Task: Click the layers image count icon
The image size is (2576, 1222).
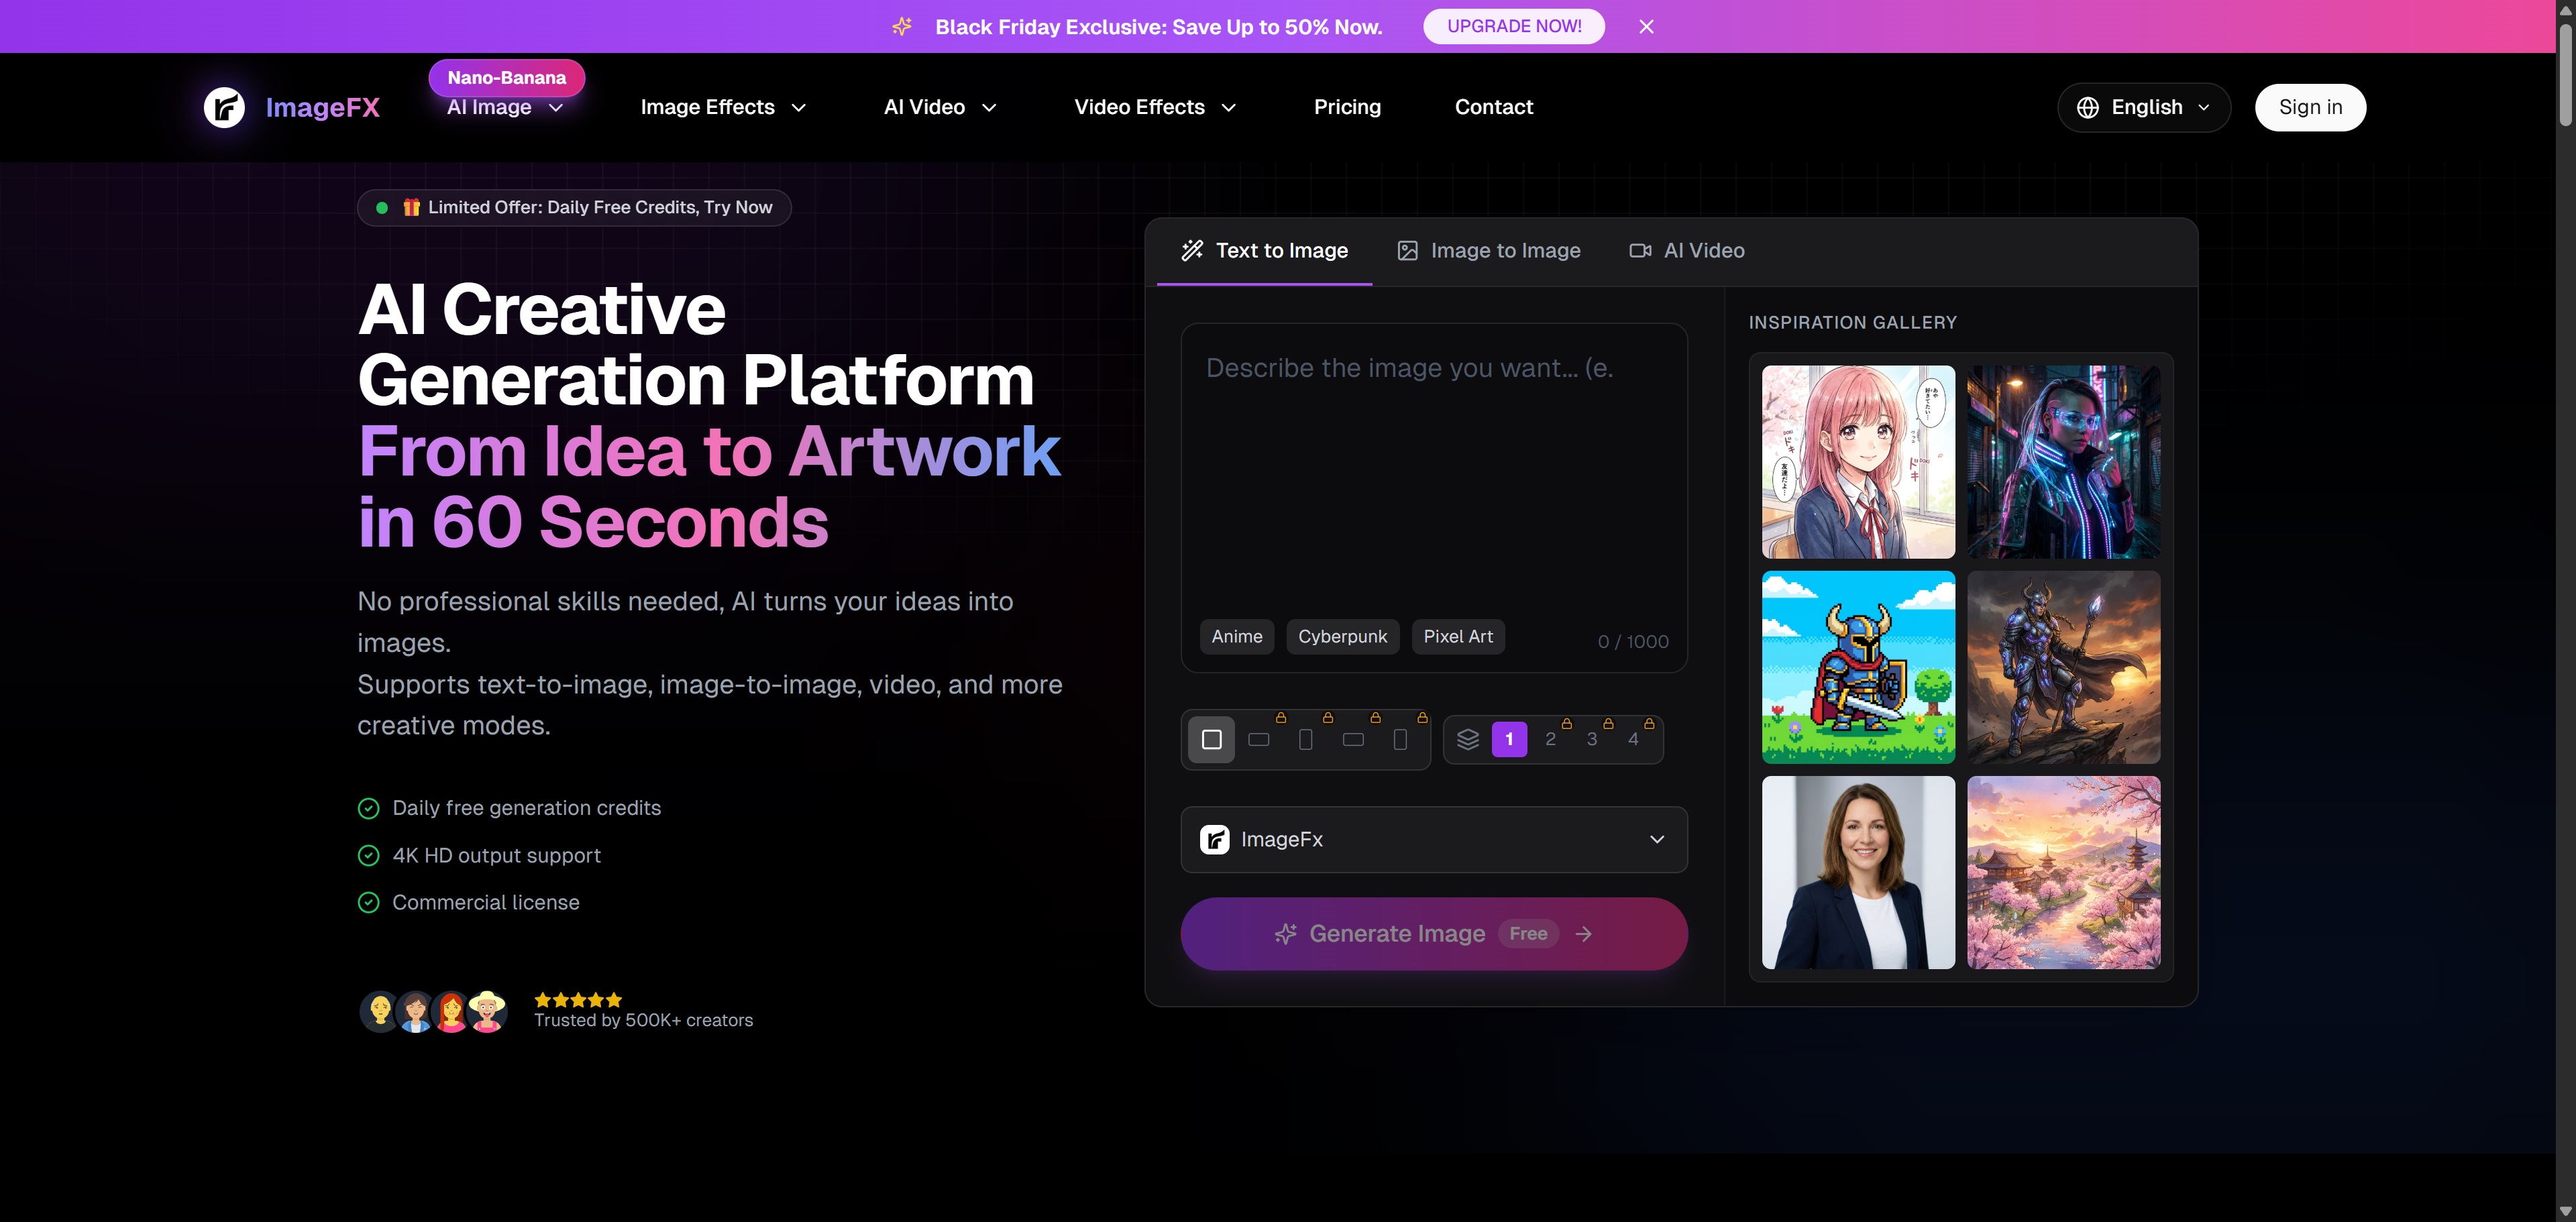Action: pyautogui.click(x=1467, y=740)
